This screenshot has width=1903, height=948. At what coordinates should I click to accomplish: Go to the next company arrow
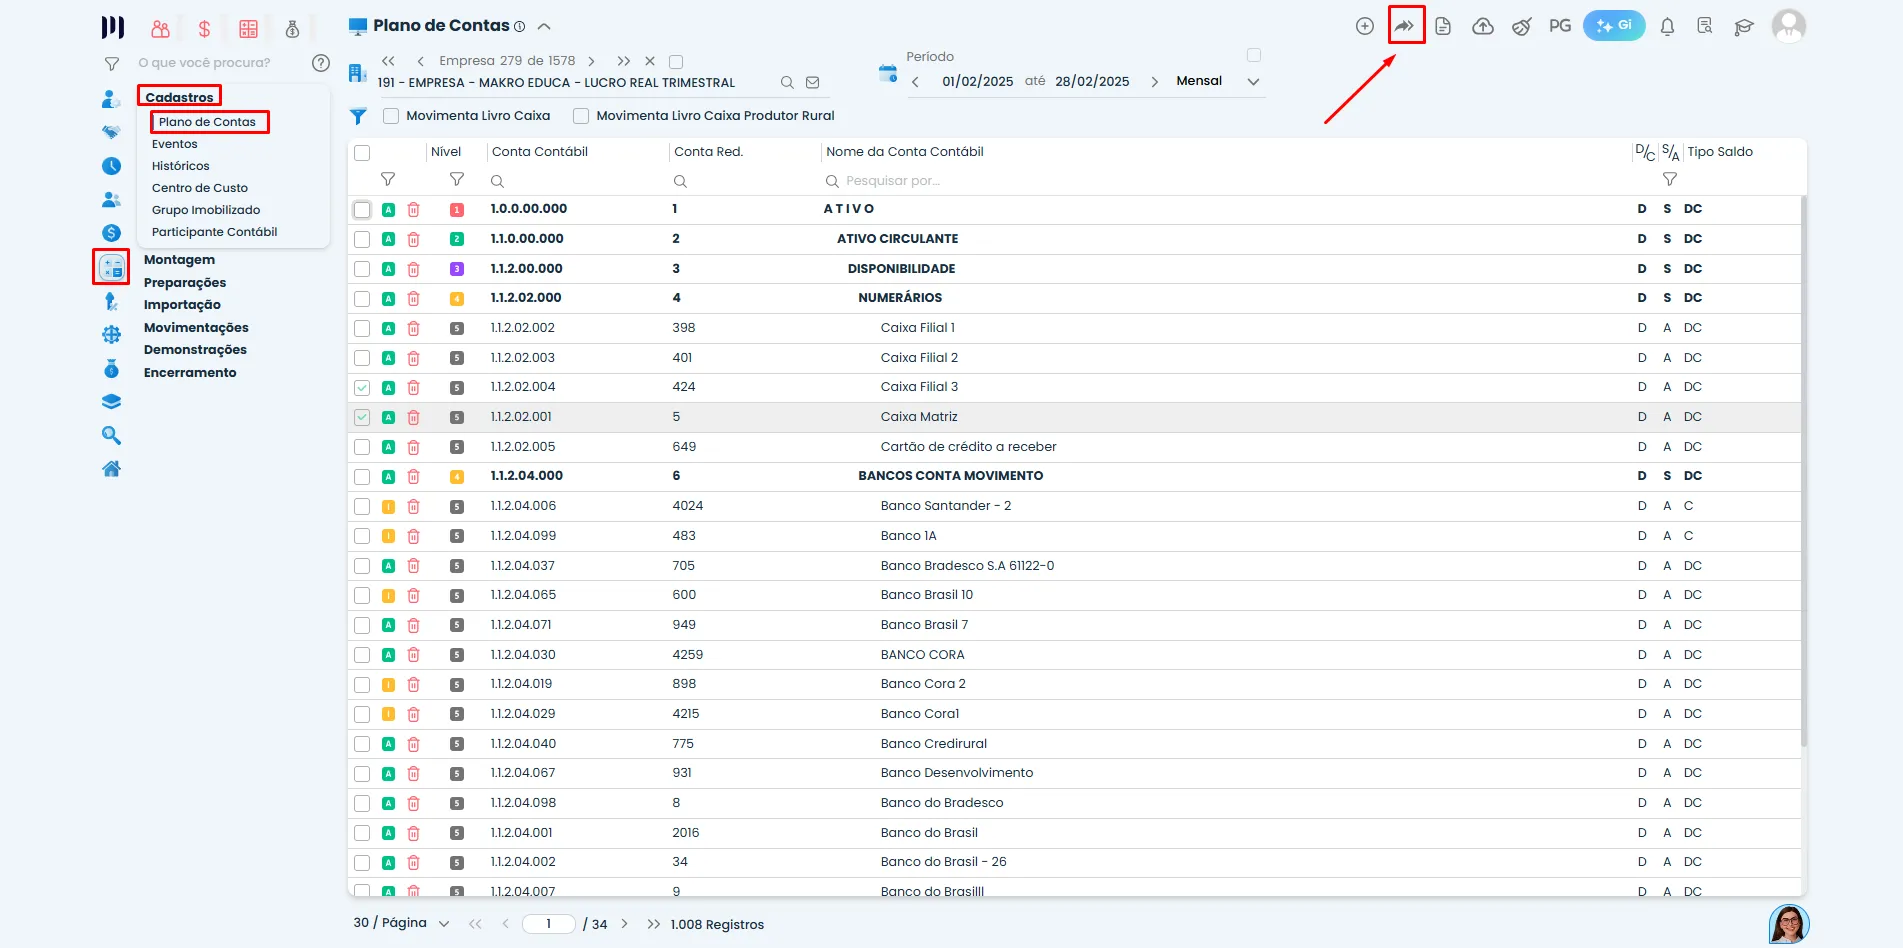coord(592,61)
